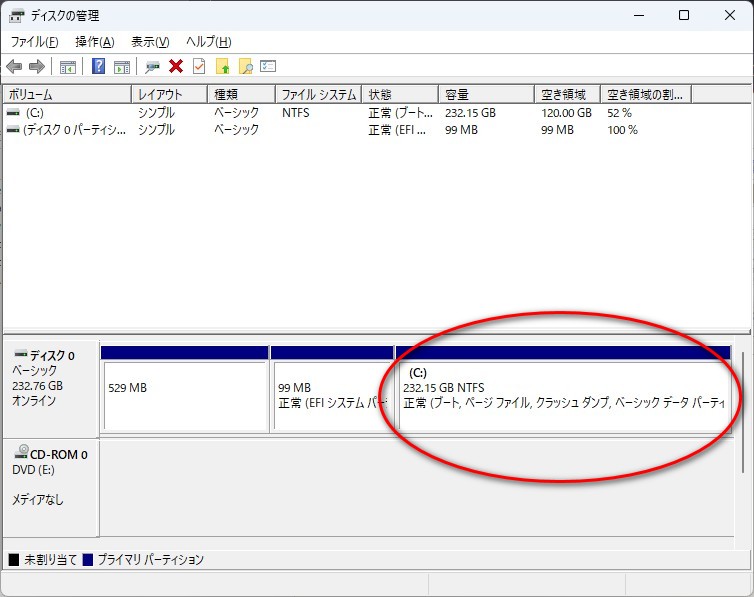Click the CD-ROM 0 disc icon
Image resolution: width=754 pixels, height=597 pixels.
click(22, 451)
